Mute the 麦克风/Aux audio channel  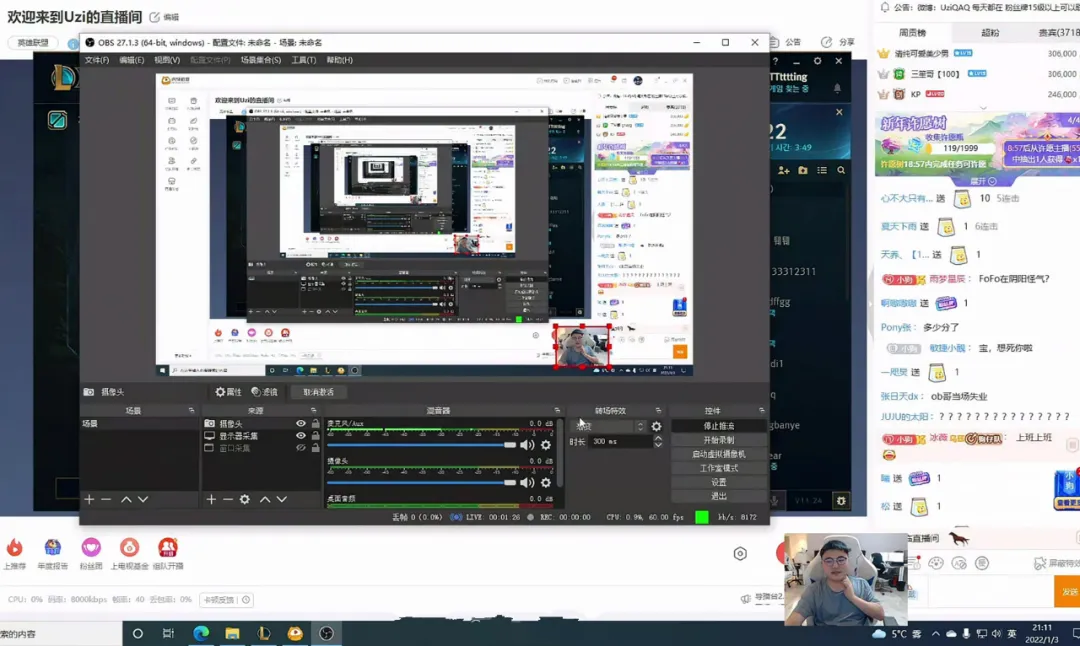[527, 445]
